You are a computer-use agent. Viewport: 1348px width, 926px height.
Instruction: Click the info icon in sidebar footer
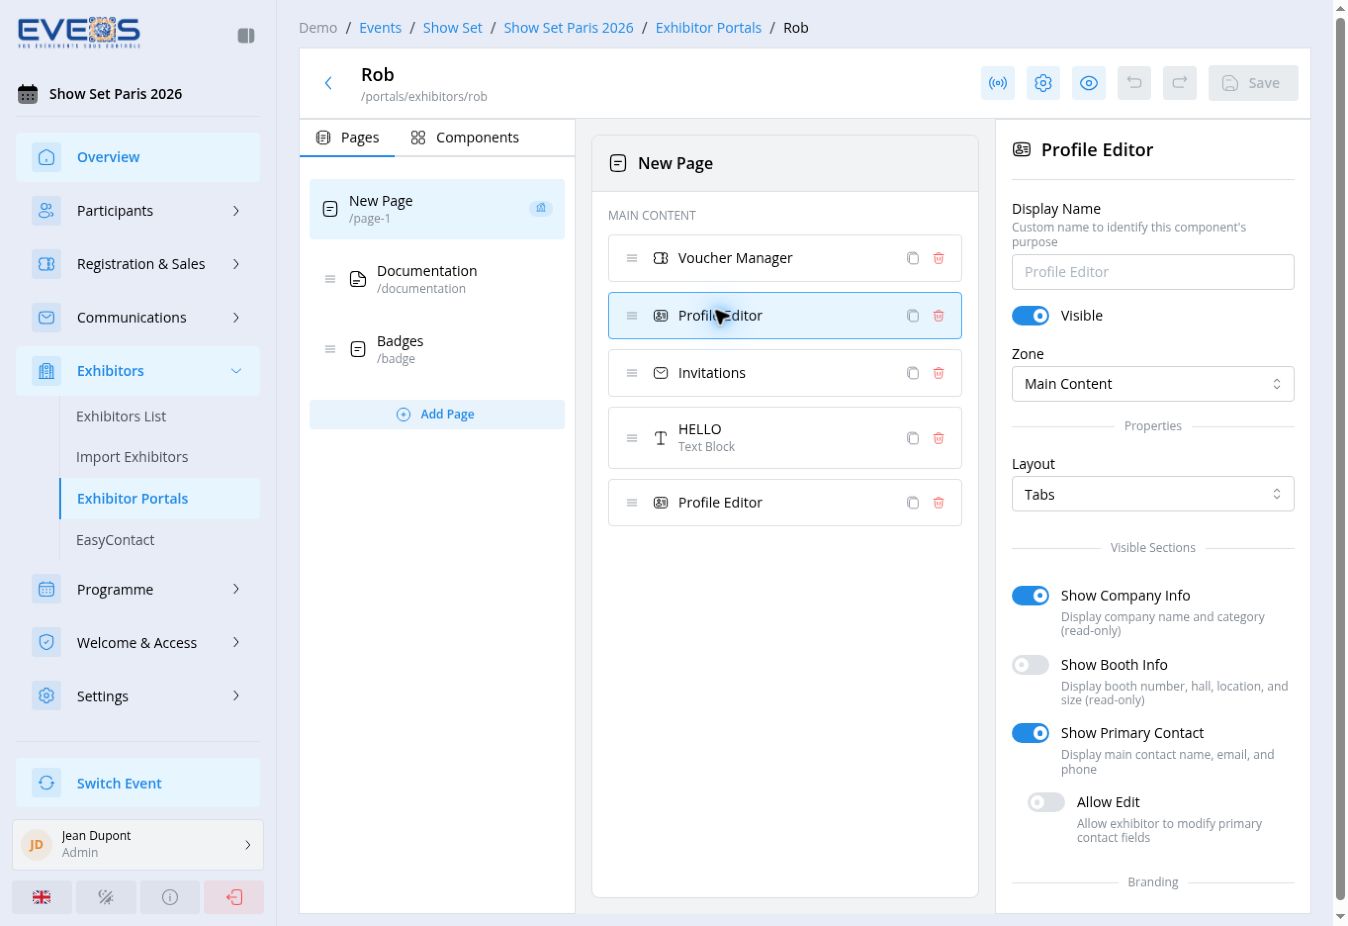(x=170, y=897)
